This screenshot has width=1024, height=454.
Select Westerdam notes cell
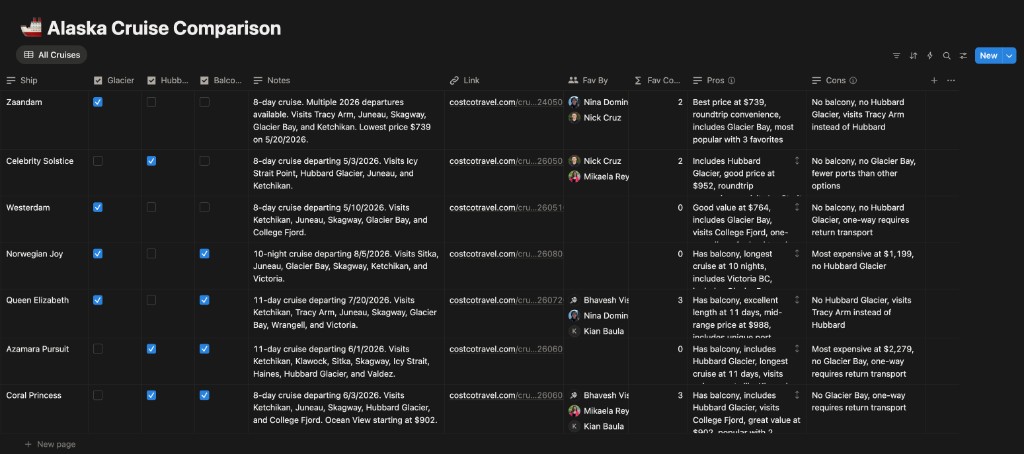coord(346,219)
